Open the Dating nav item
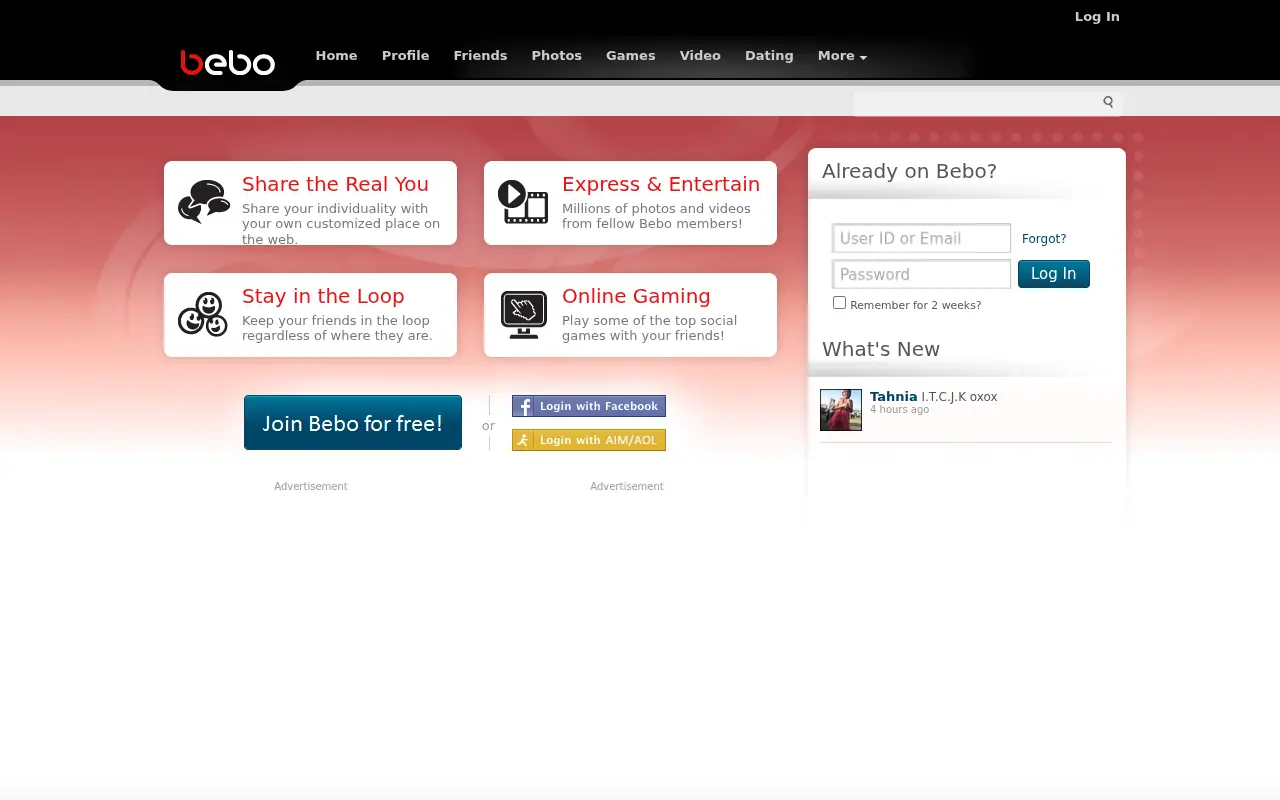This screenshot has height=800, width=1280. [769, 56]
